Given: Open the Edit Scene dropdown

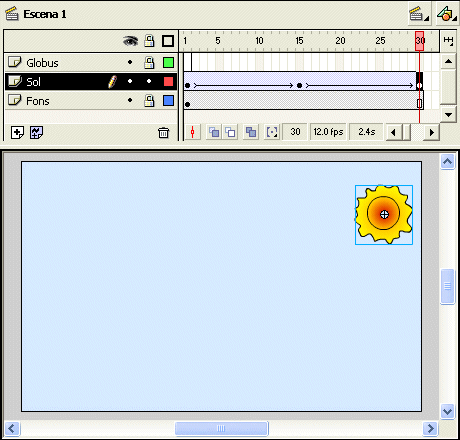Looking at the screenshot, I should click(x=419, y=14).
